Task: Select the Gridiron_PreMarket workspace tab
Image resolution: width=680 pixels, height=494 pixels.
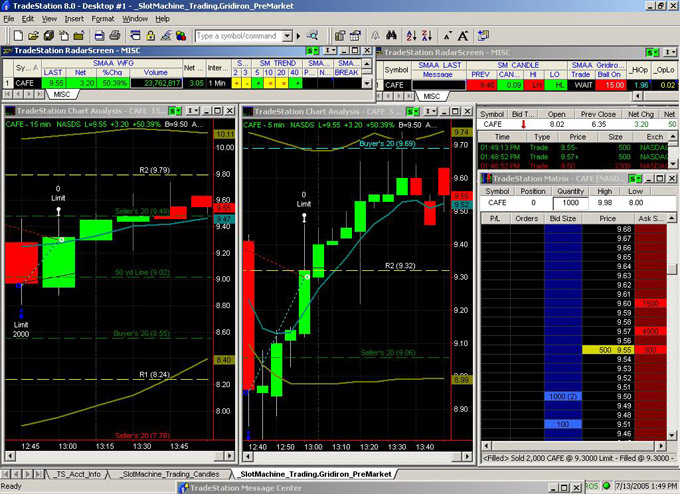Action: [x=316, y=474]
